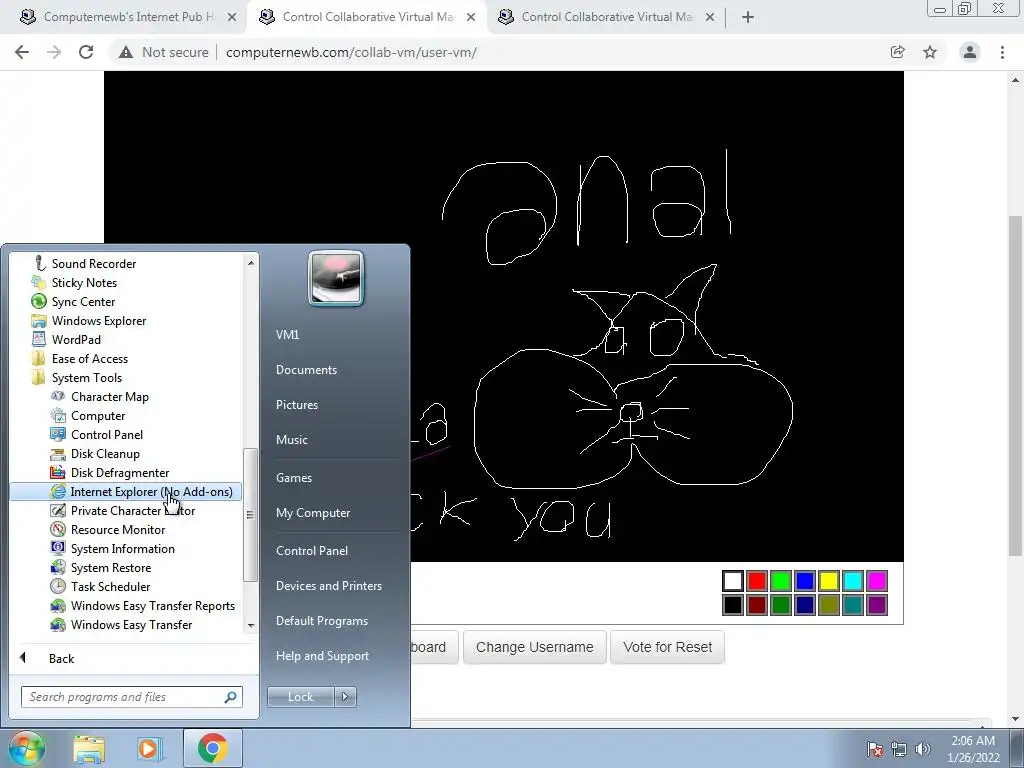Pick the red color swatch

coord(757,581)
